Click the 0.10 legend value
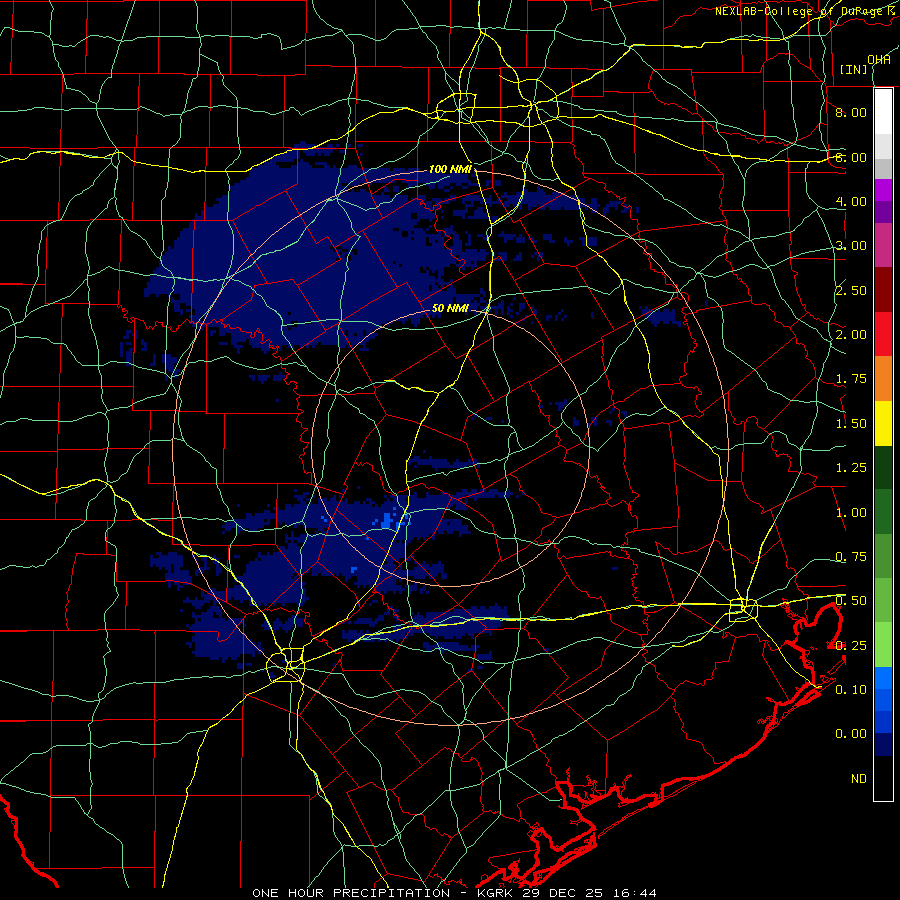The image size is (900, 900). [x=851, y=690]
